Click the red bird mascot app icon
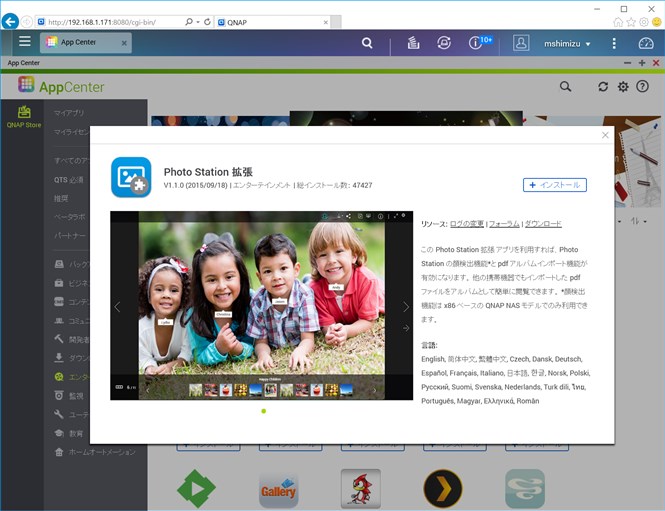The height and width of the screenshot is (511, 665). click(361, 489)
